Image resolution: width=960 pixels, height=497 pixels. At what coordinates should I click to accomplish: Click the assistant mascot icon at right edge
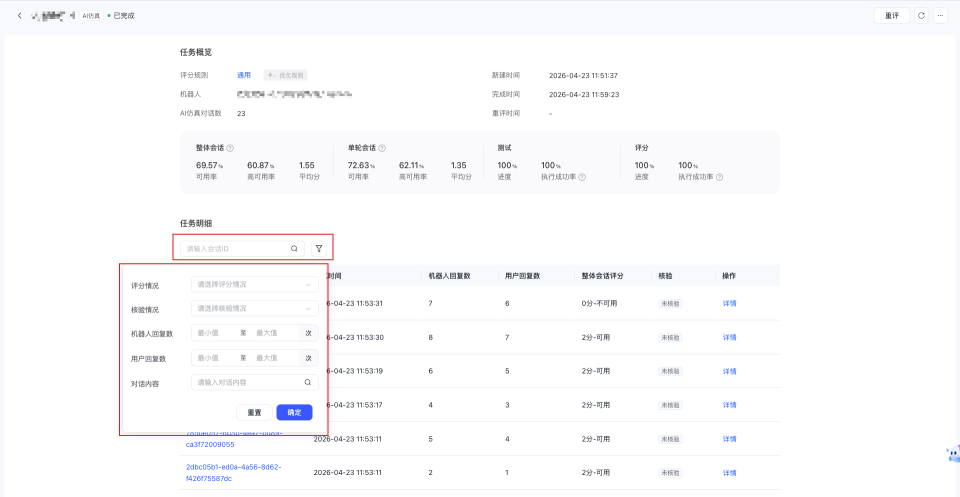954,454
